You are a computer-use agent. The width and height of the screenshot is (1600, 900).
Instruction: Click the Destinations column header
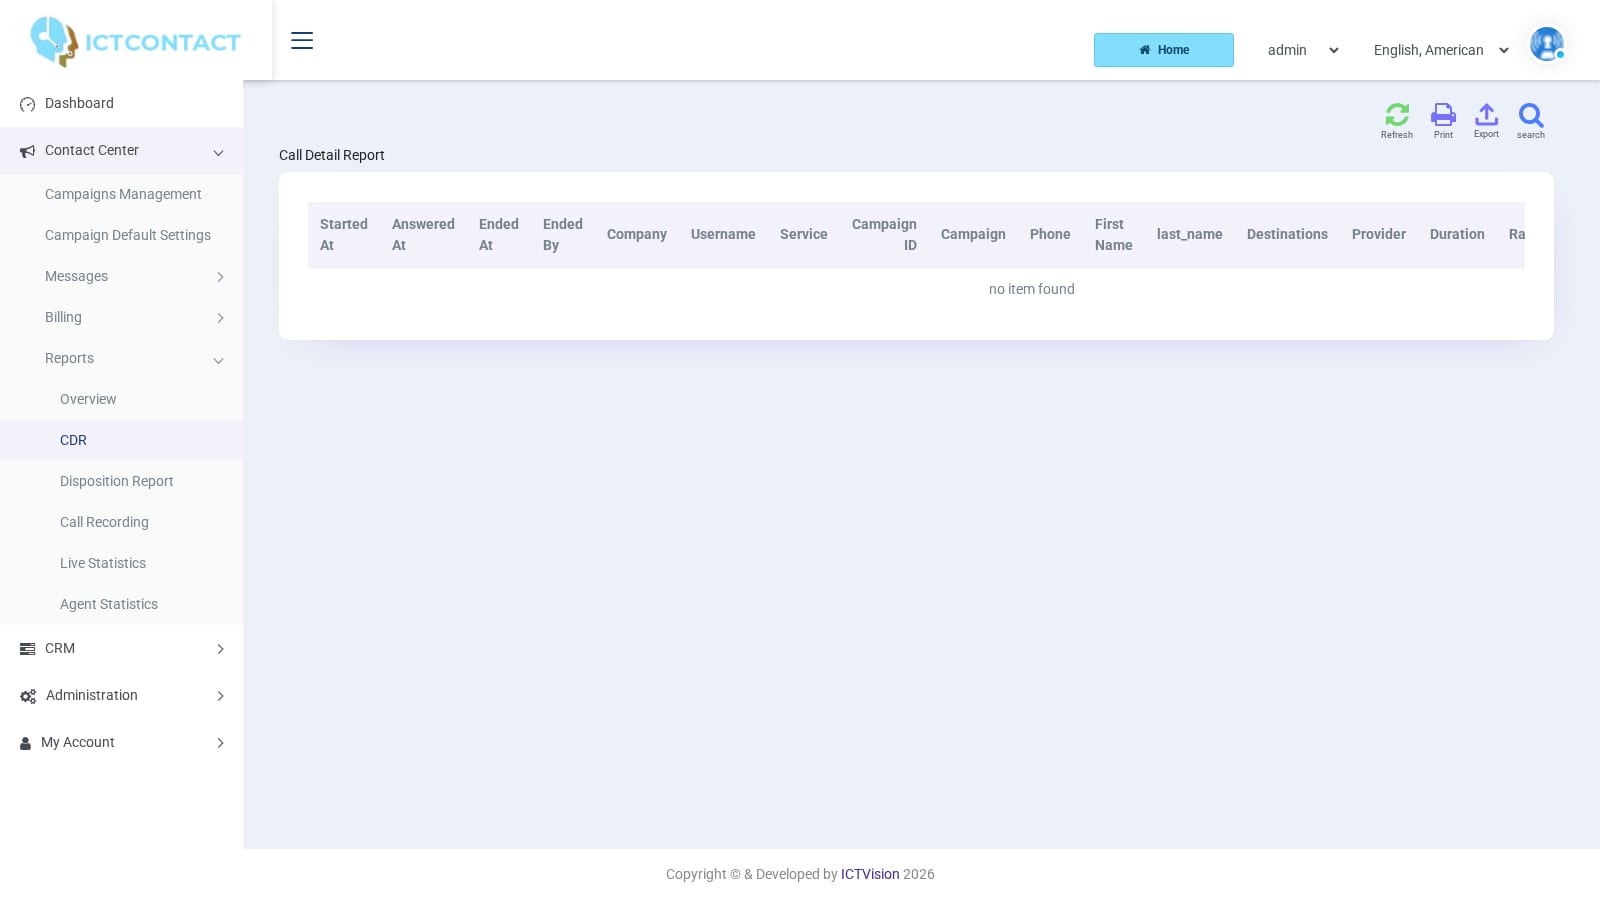pyautogui.click(x=1287, y=234)
